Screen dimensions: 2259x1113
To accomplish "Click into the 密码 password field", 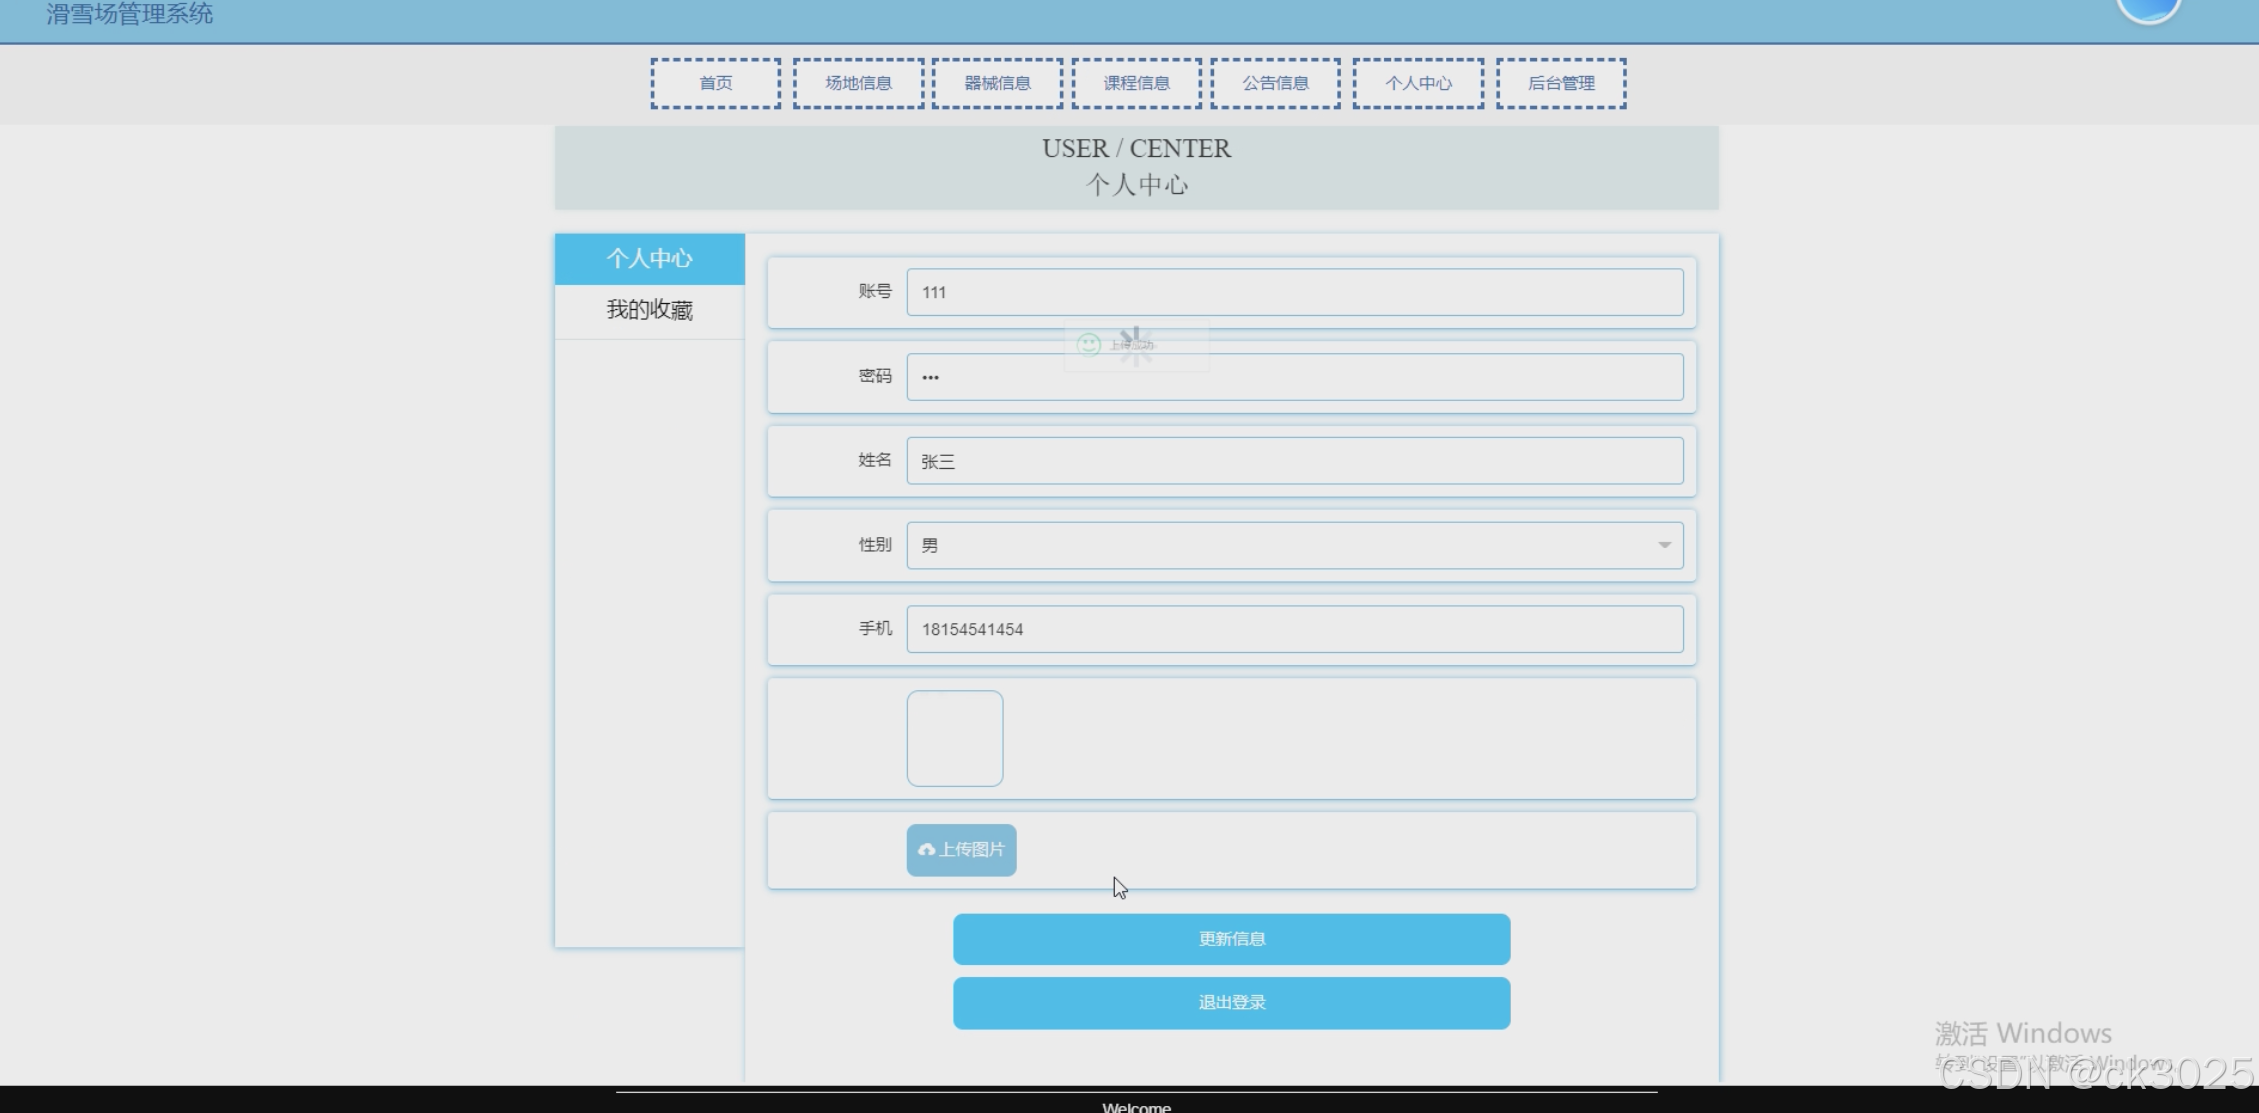I will click(x=1294, y=377).
